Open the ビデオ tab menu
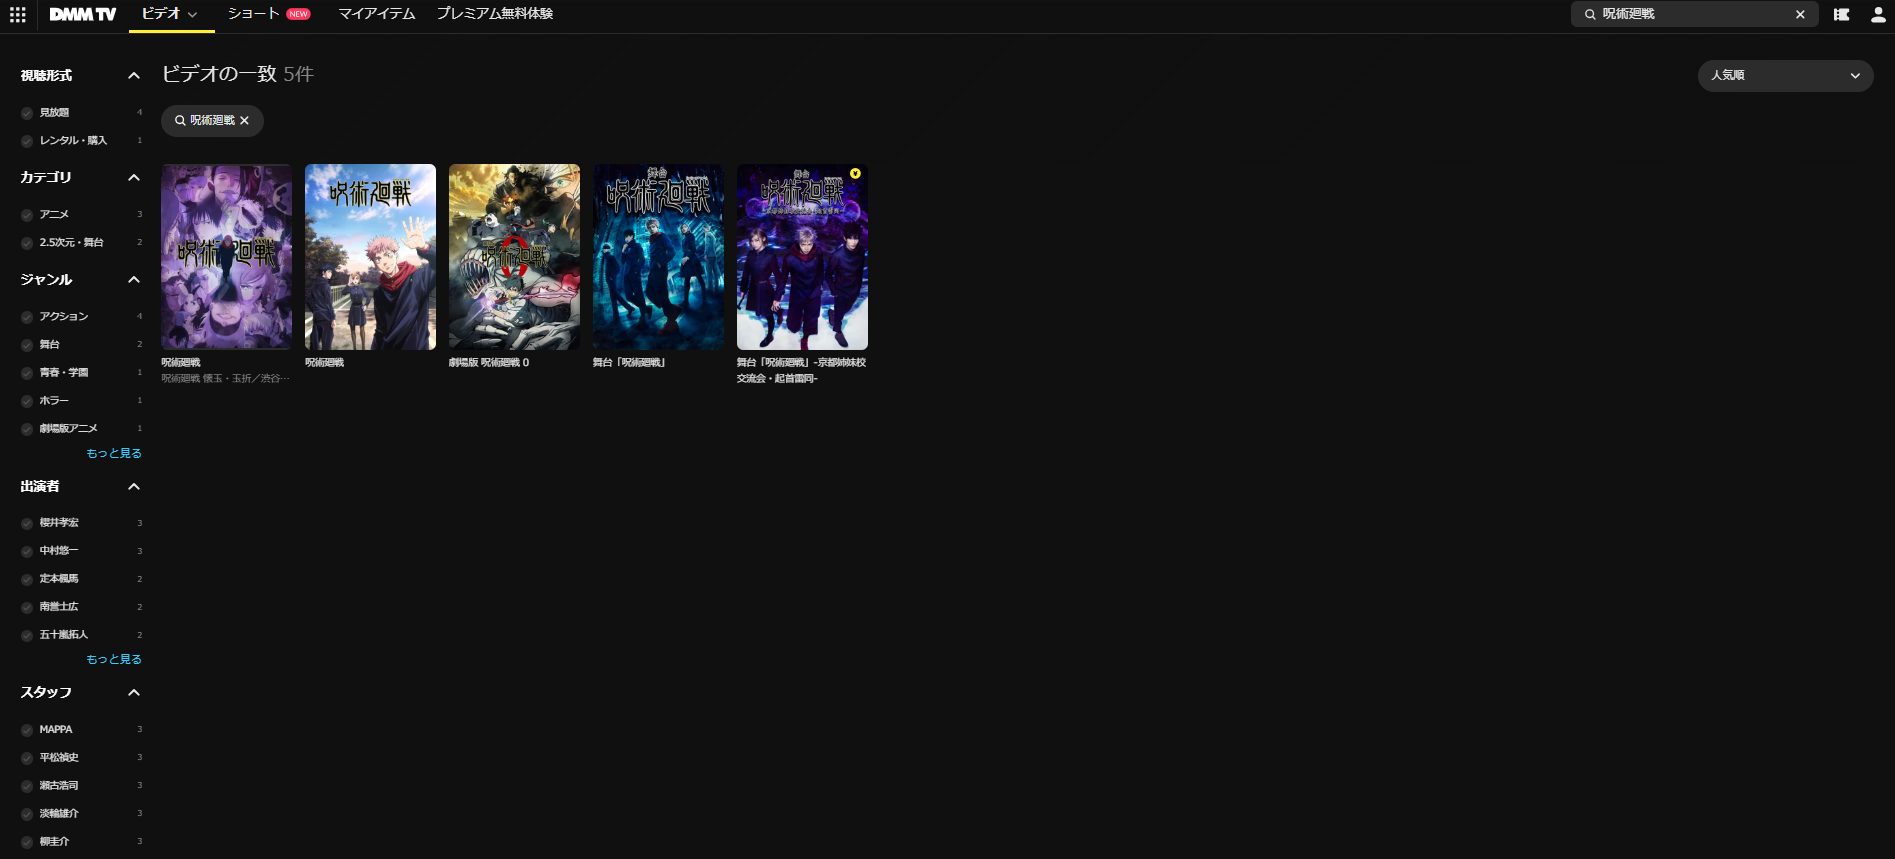Image resolution: width=1895 pixels, height=859 pixels. [x=169, y=14]
